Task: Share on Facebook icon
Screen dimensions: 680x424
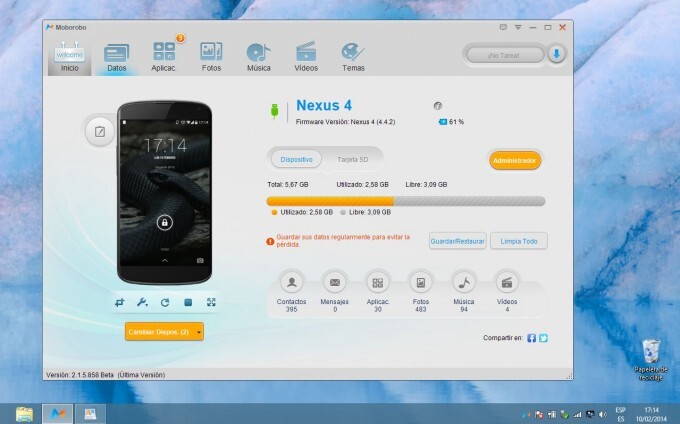Action: (531, 338)
